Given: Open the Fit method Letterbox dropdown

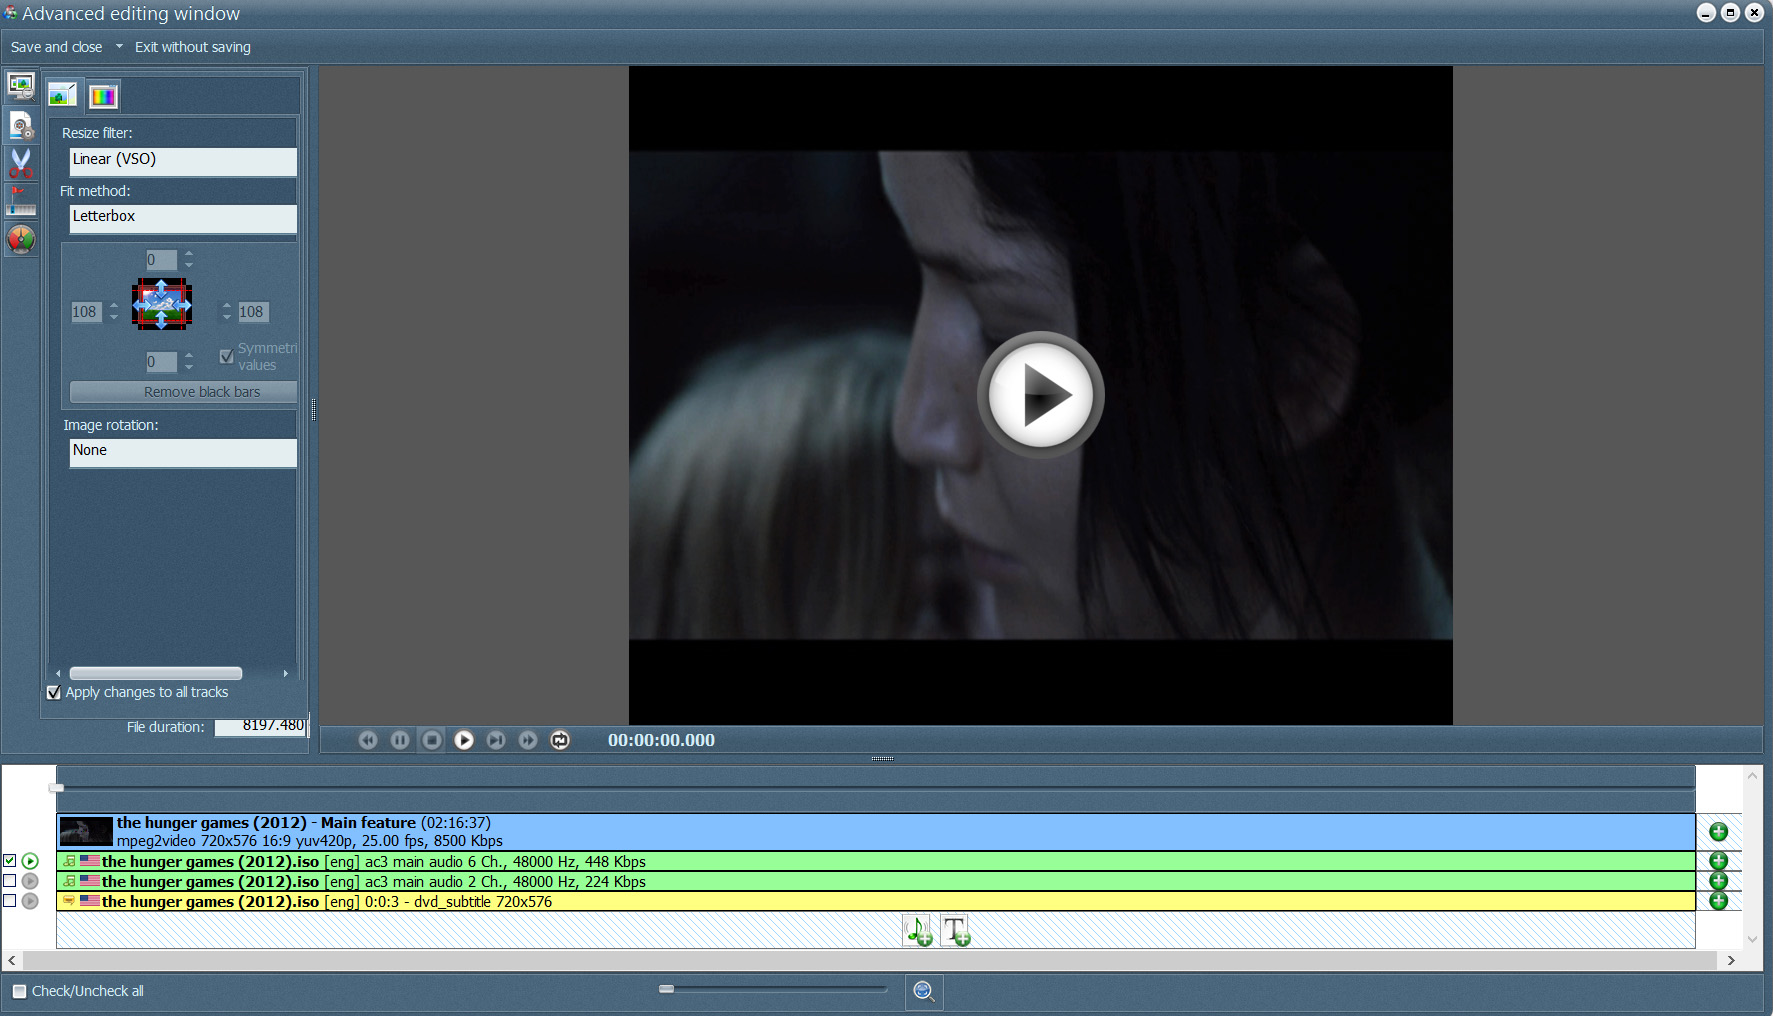Looking at the screenshot, I should pyautogui.click(x=183, y=217).
